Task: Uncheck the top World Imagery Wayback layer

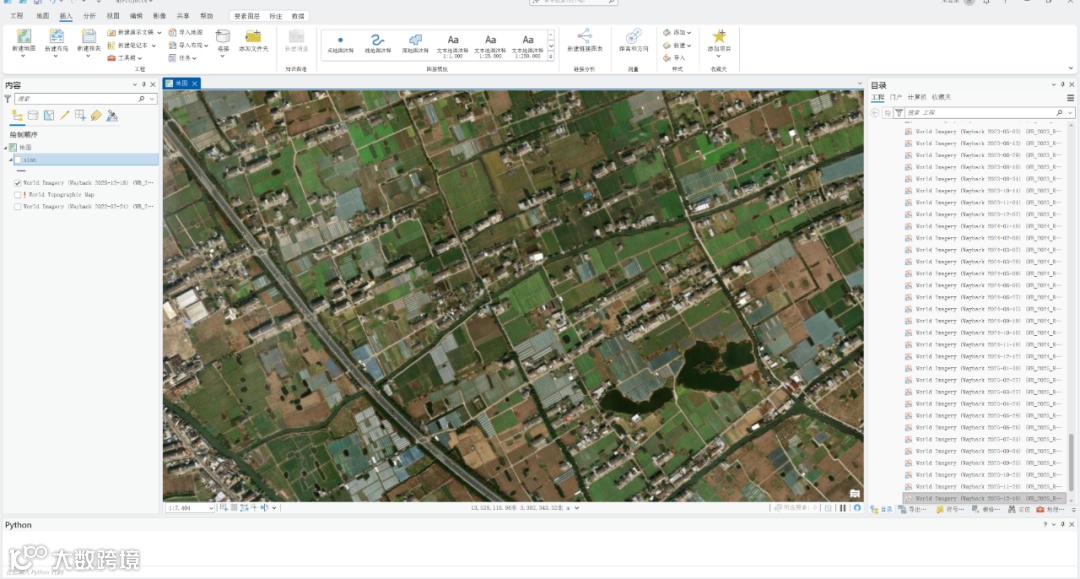Action: point(18,183)
